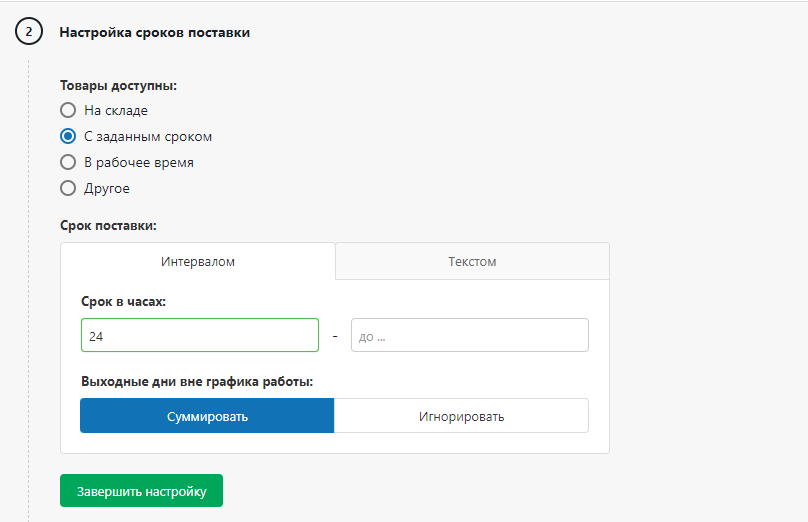Click the "Настройка сроков поставки" step heading

(x=154, y=32)
